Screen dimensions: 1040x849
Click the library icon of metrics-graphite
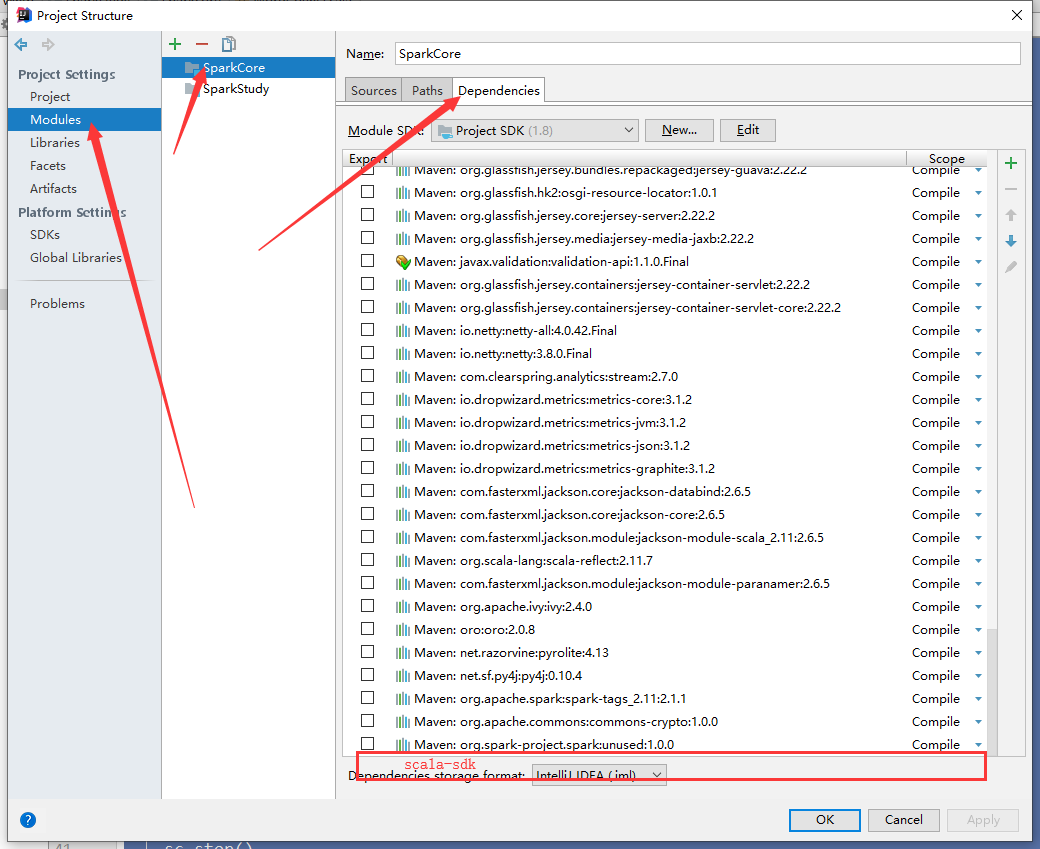[403, 469]
